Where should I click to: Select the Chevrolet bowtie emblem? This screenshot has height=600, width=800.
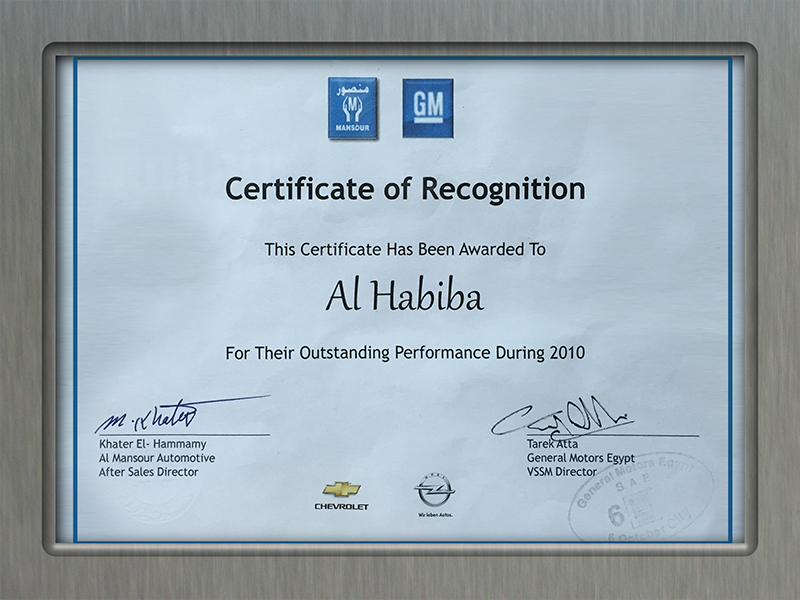coord(341,489)
